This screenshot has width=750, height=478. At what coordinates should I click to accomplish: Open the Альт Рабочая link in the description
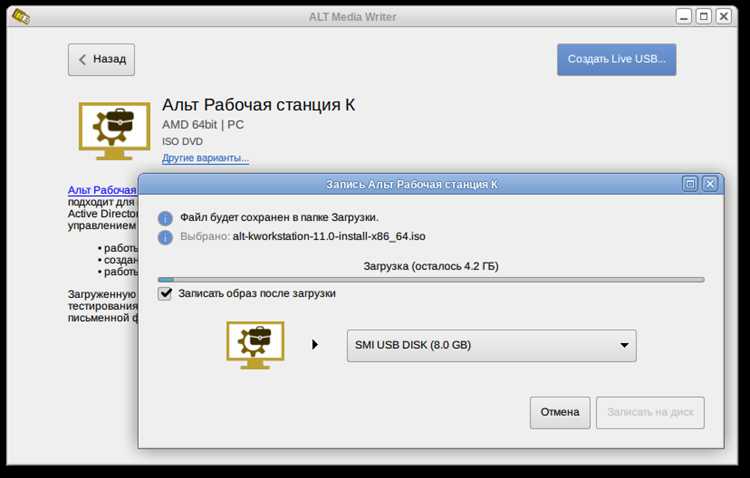click(x=102, y=190)
